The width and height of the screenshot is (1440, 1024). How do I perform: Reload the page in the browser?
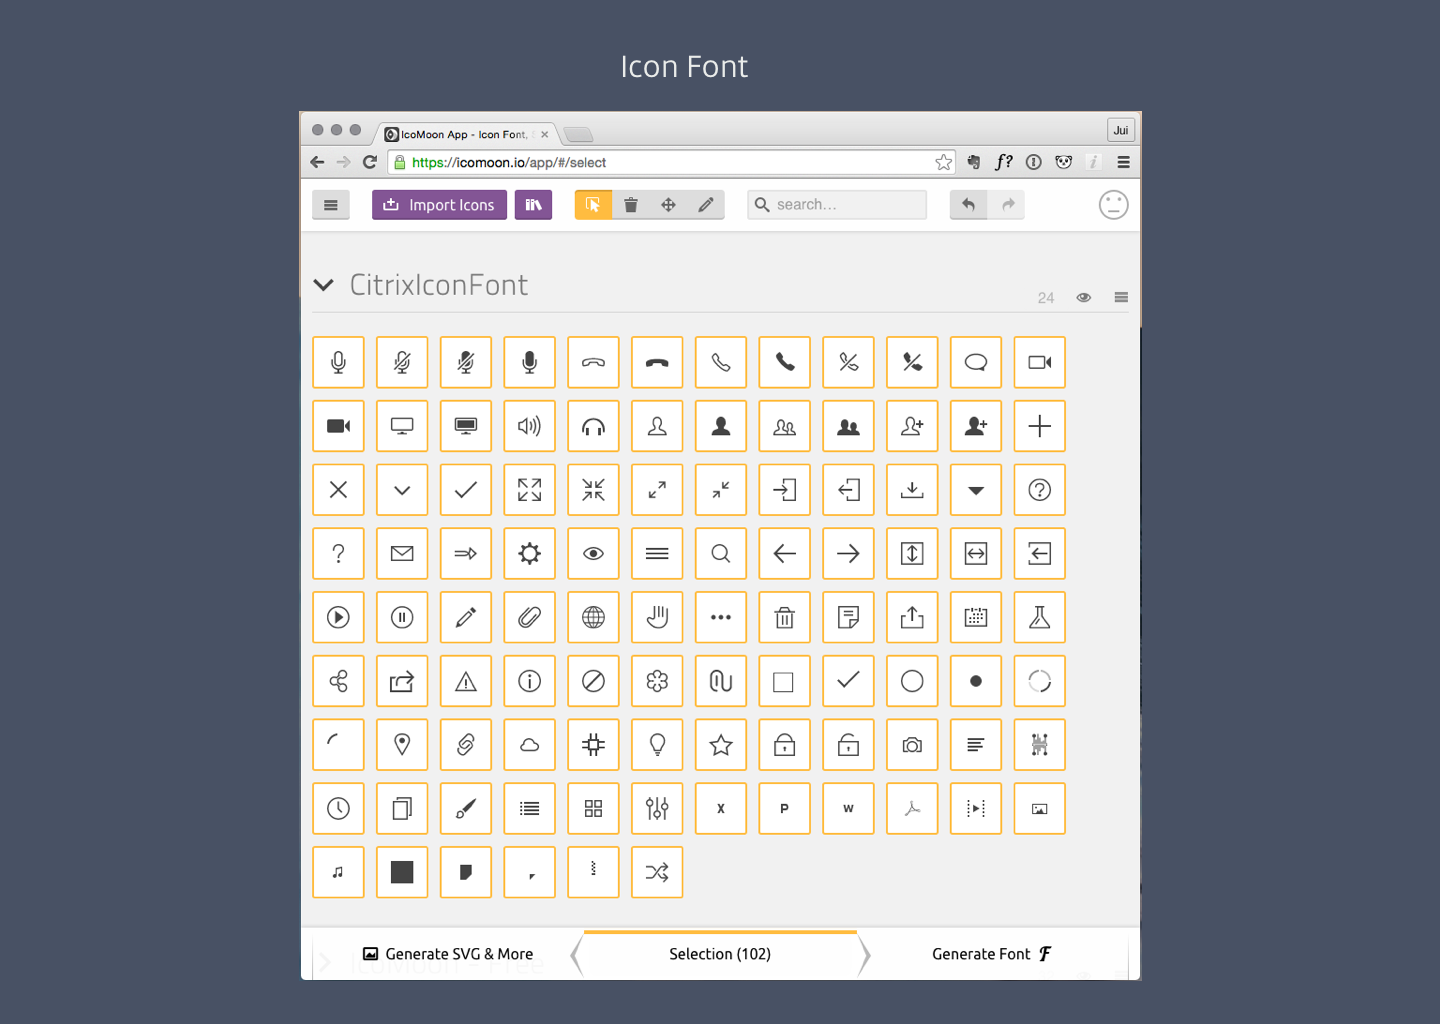click(370, 162)
